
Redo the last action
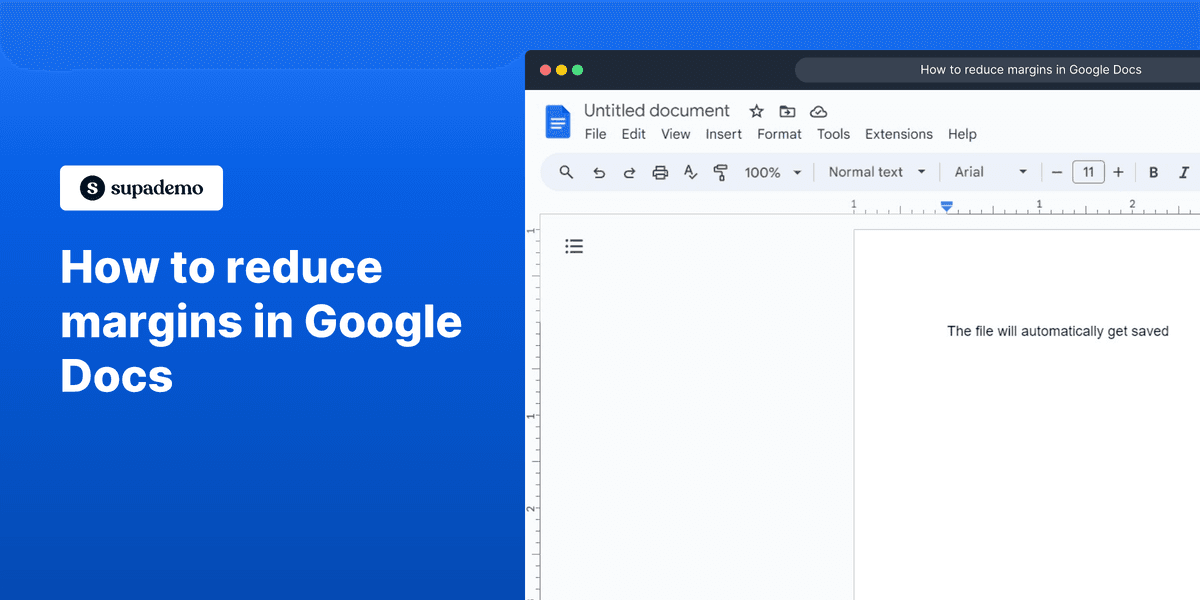[x=629, y=171]
